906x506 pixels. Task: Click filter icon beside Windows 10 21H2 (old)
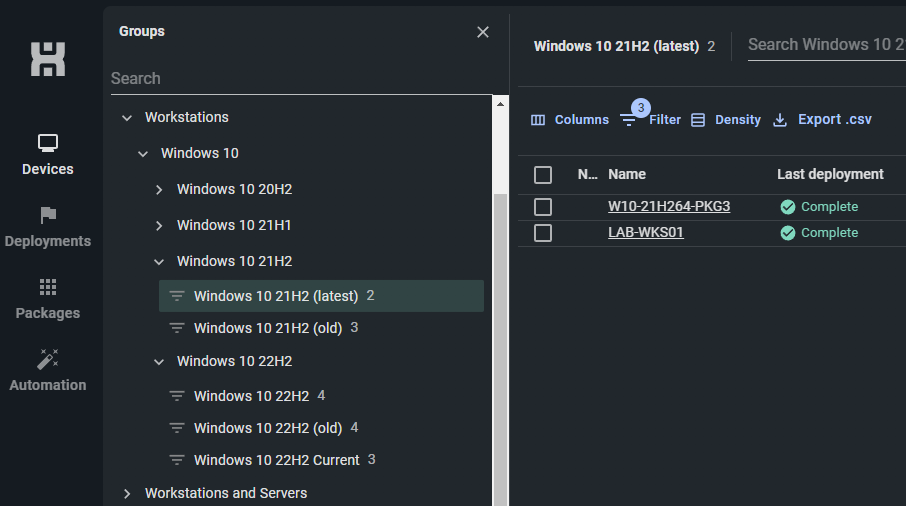click(x=177, y=328)
